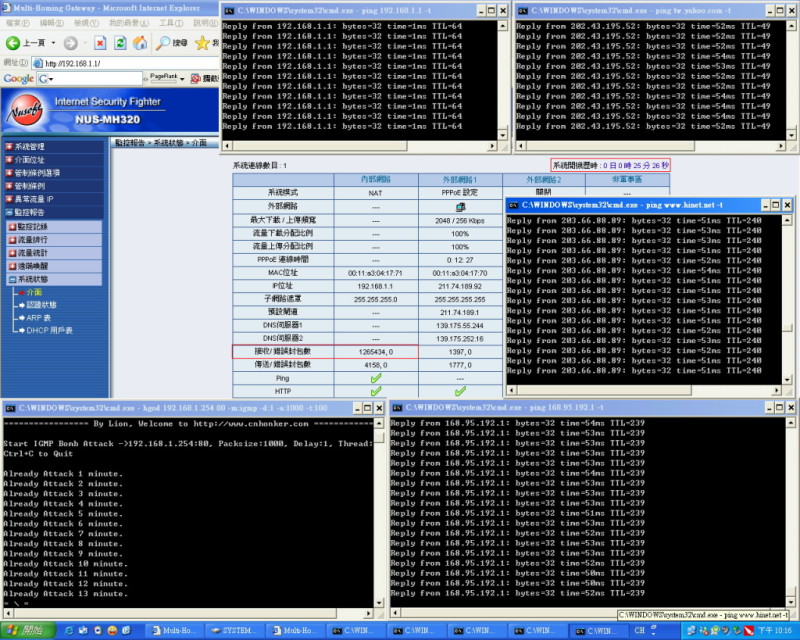Click the Google logo on the toolbar
Viewport: 800px width, 640px height.
(x=19, y=79)
